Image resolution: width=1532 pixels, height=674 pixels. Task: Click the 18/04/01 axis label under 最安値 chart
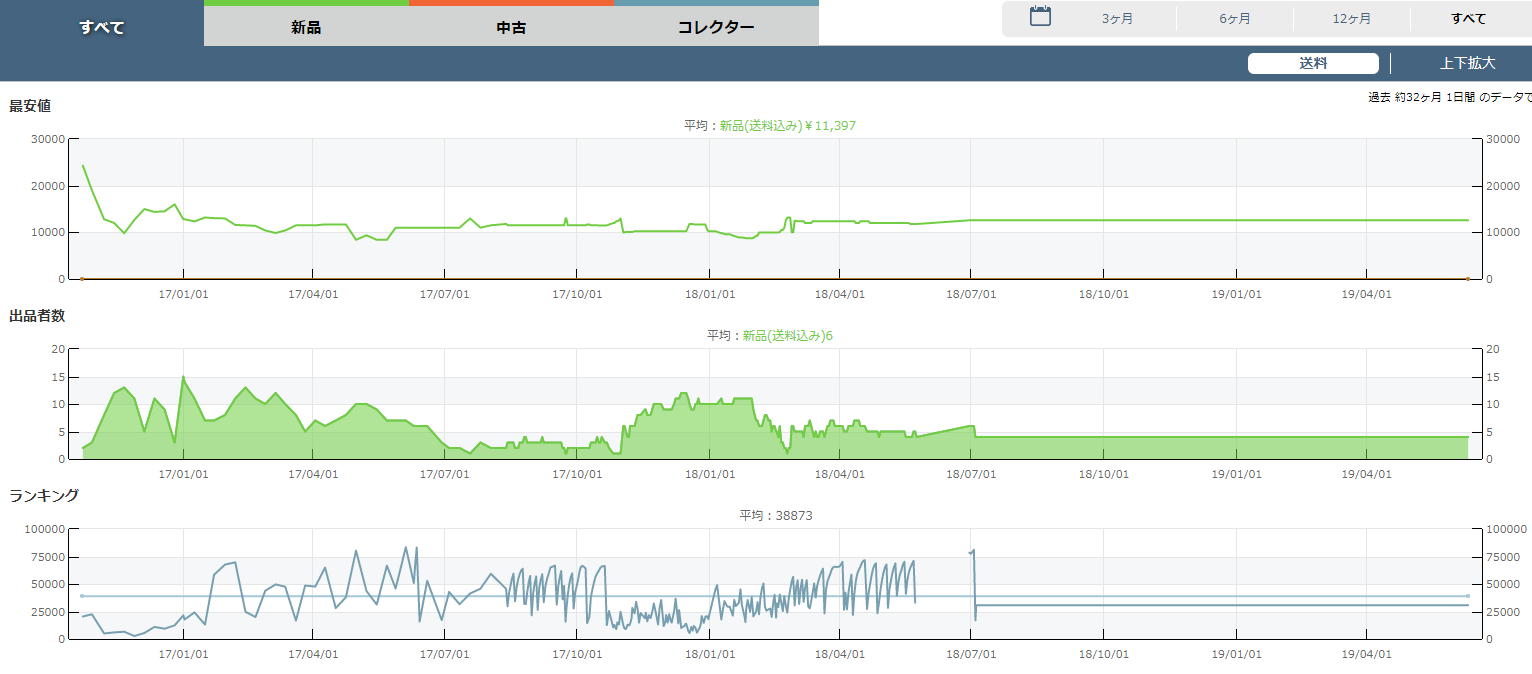click(x=840, y=295)
